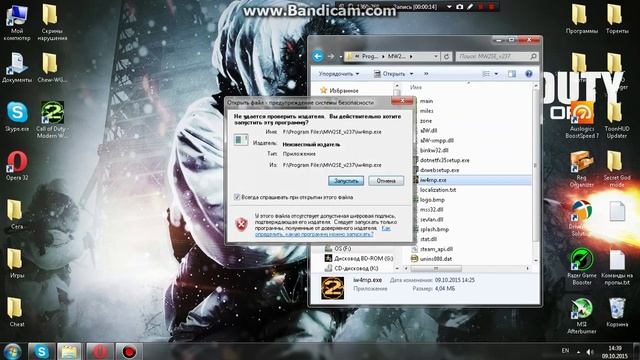The width and height of the screenshot is (640, 360).
Task: Open the Документы desktop icon
Action: point(17,67)
